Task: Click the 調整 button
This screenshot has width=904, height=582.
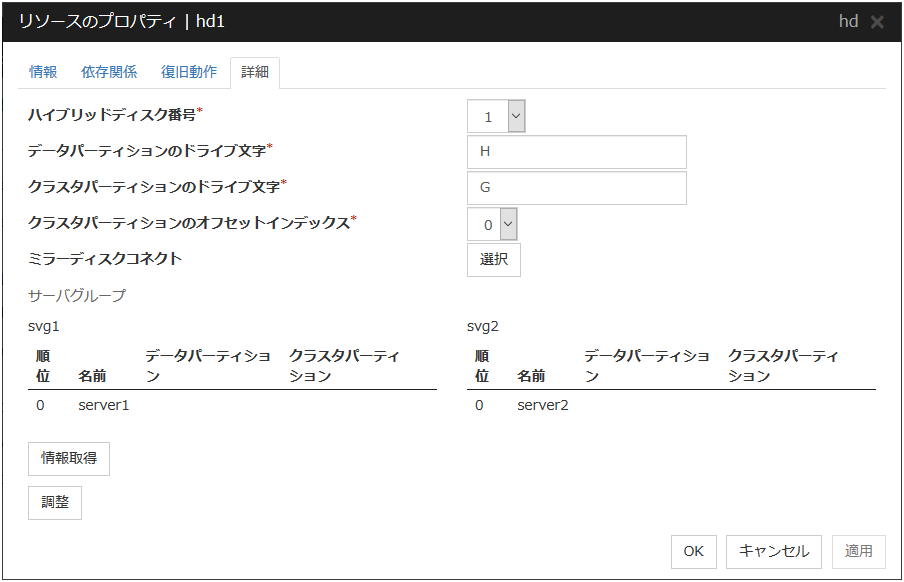Action: pos(55,502)
